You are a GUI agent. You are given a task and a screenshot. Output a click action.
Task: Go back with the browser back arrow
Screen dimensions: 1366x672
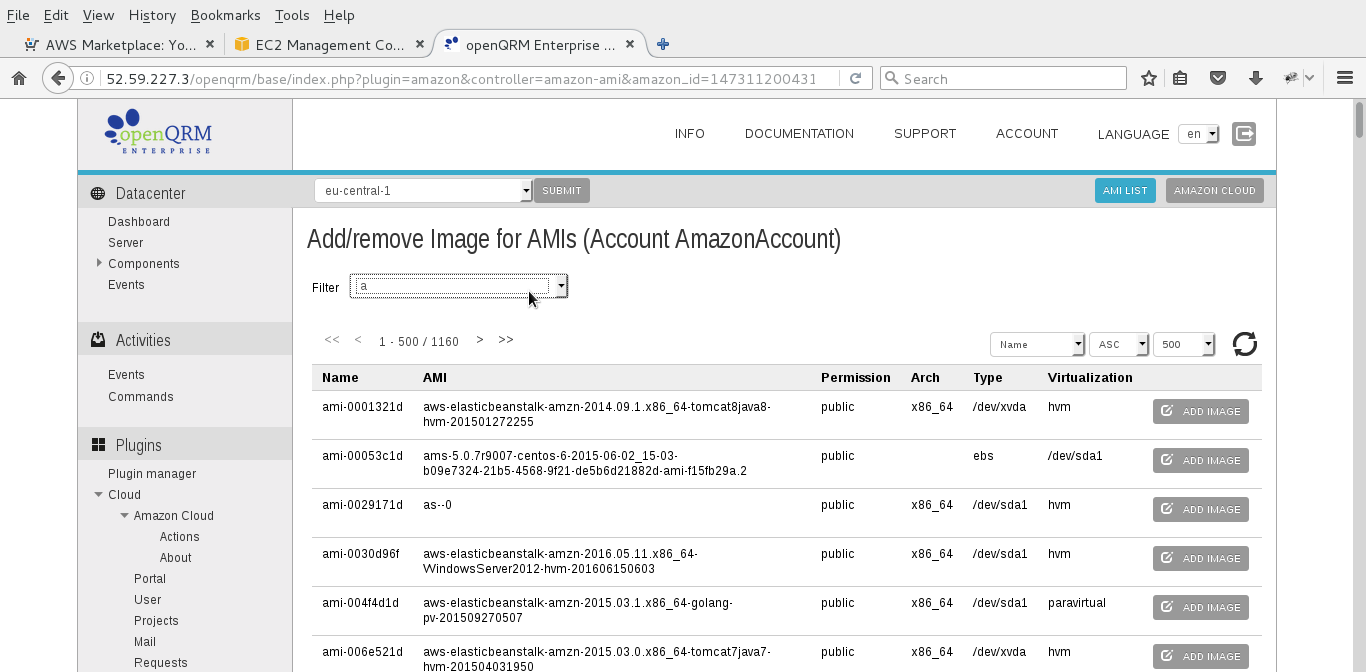58,78
